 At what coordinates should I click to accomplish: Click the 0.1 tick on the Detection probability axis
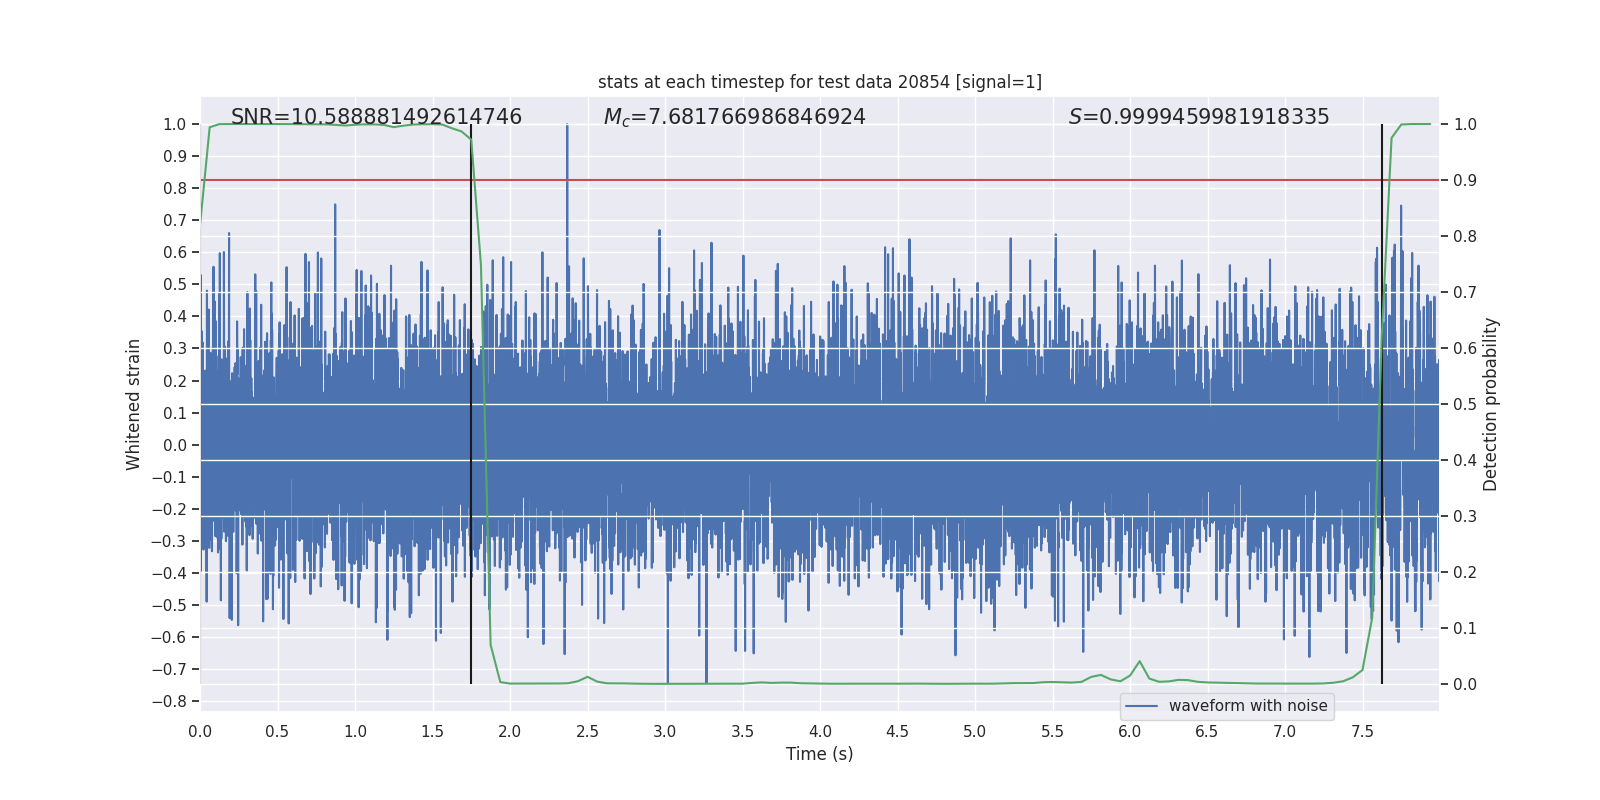(x=1465, y=629)
